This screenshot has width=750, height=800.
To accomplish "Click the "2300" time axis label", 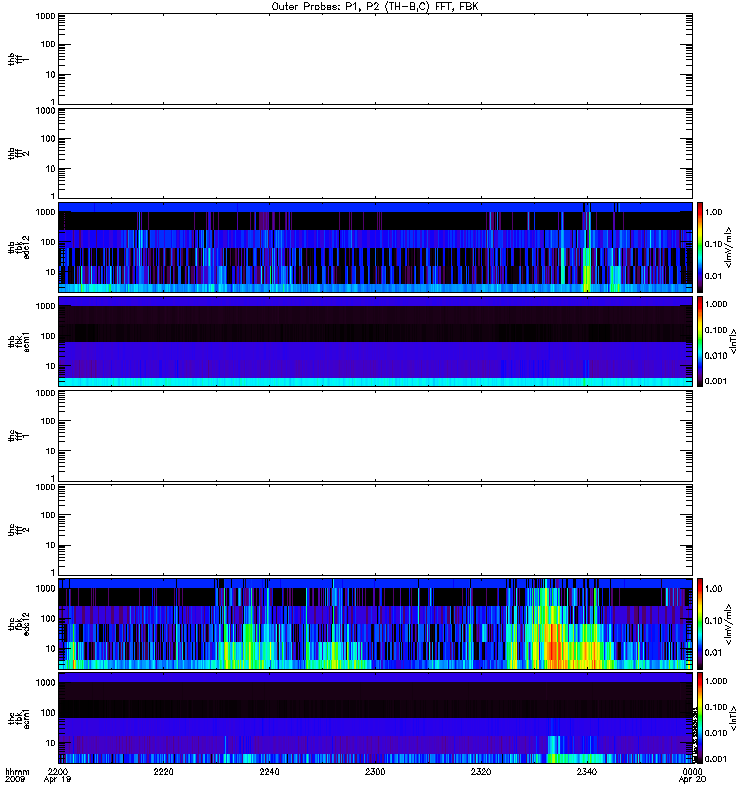I will coord(375,772).
